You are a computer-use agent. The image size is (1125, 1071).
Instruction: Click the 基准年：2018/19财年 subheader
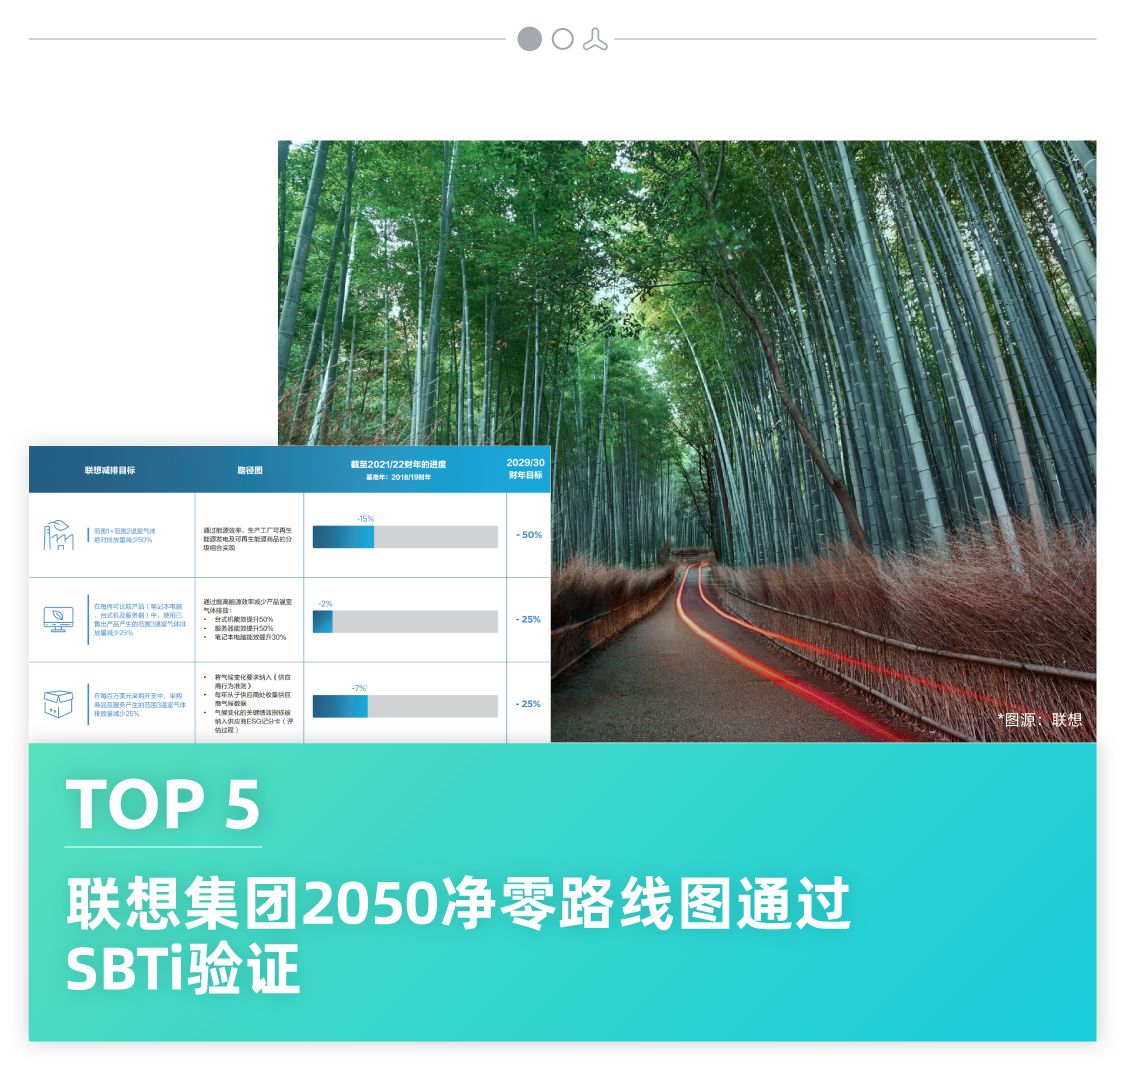[398, 477]
